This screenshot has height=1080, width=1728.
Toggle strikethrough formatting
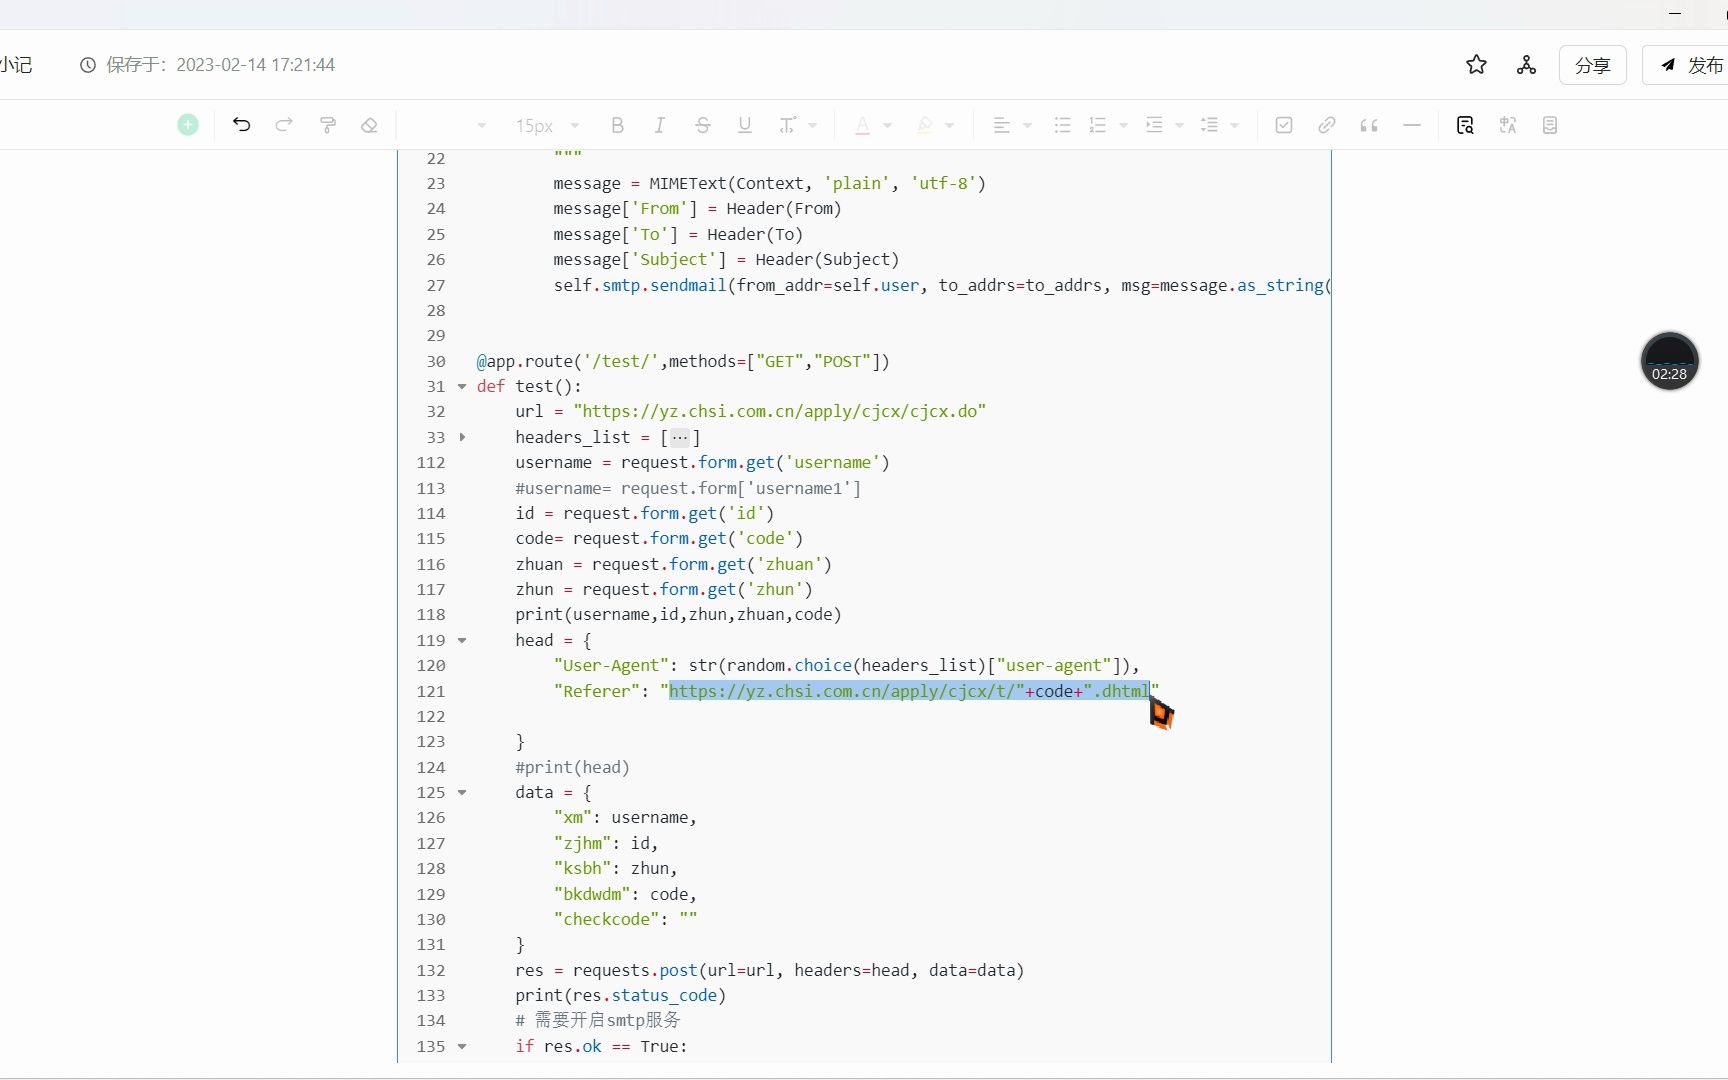pyautogui.click(x=703, y=125)
